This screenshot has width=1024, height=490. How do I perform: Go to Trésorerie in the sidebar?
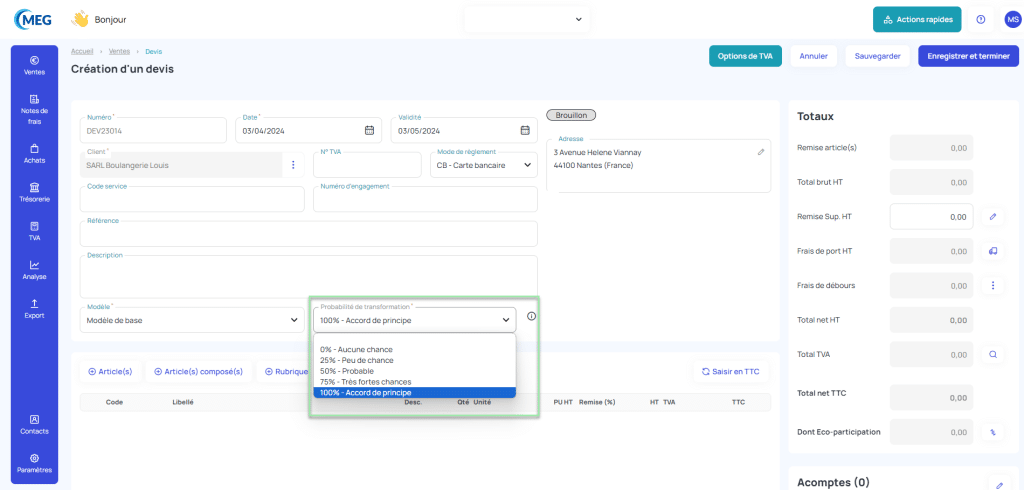pos(34,192)
